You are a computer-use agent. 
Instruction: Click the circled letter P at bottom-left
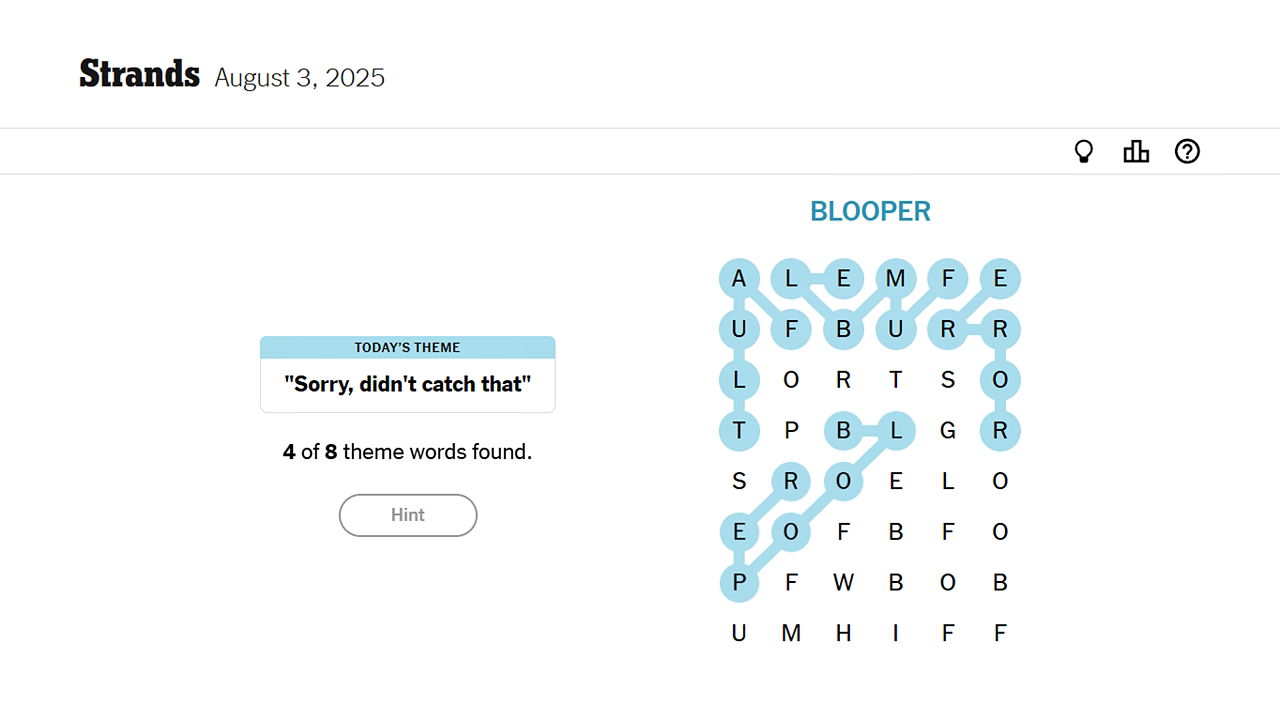740,582
